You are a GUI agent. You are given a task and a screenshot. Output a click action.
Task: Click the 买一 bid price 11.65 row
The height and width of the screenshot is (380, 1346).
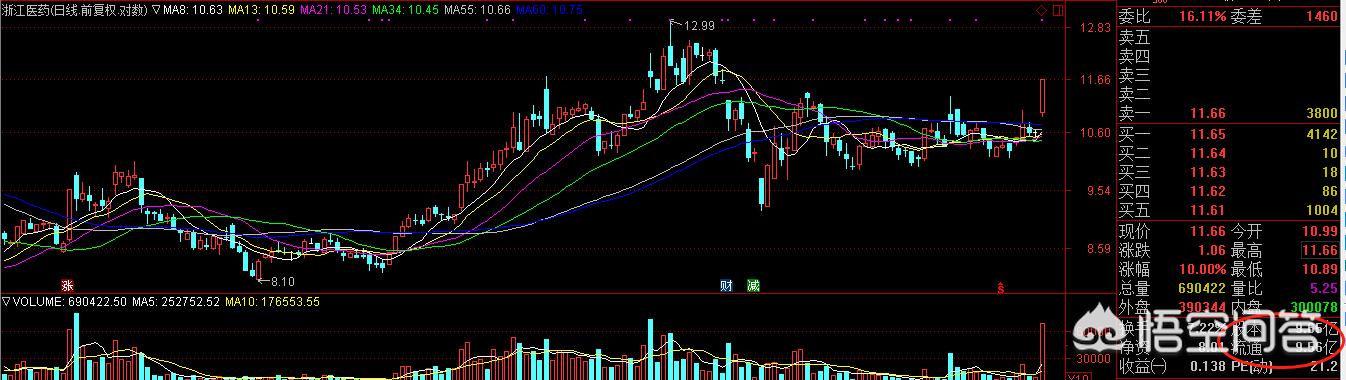(1229, 134)
